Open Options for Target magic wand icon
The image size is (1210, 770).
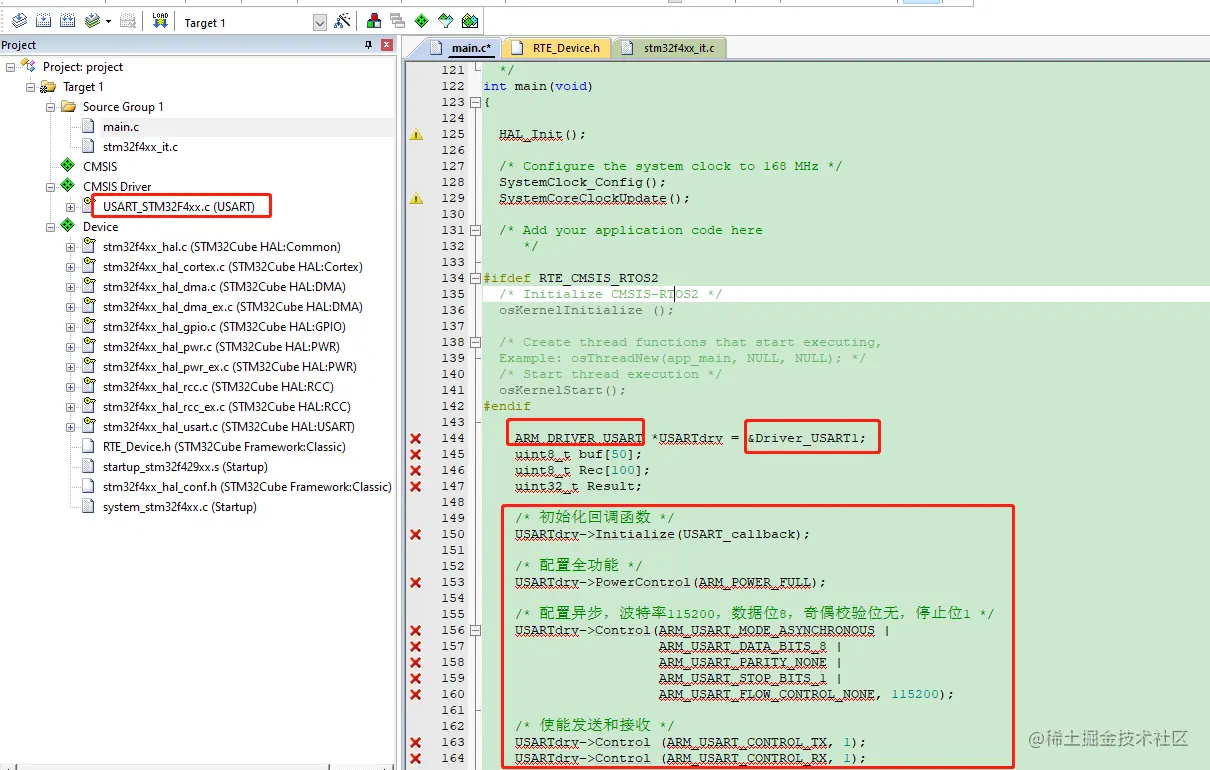pyautogui.click(x=342, y=21)
